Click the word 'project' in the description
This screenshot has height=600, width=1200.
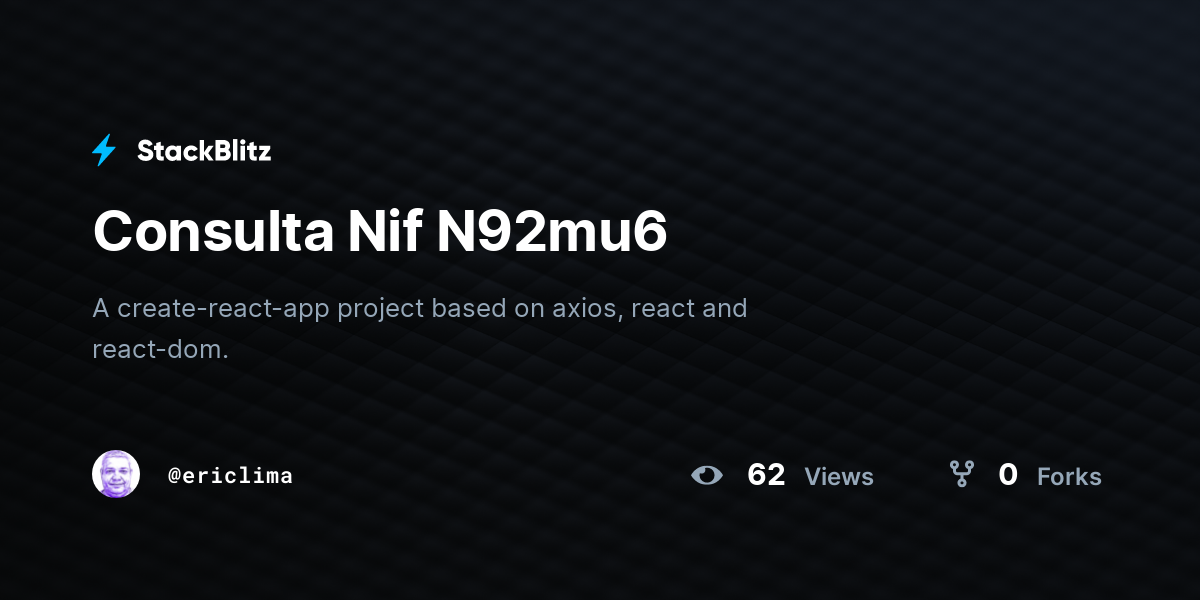point(382,309)
